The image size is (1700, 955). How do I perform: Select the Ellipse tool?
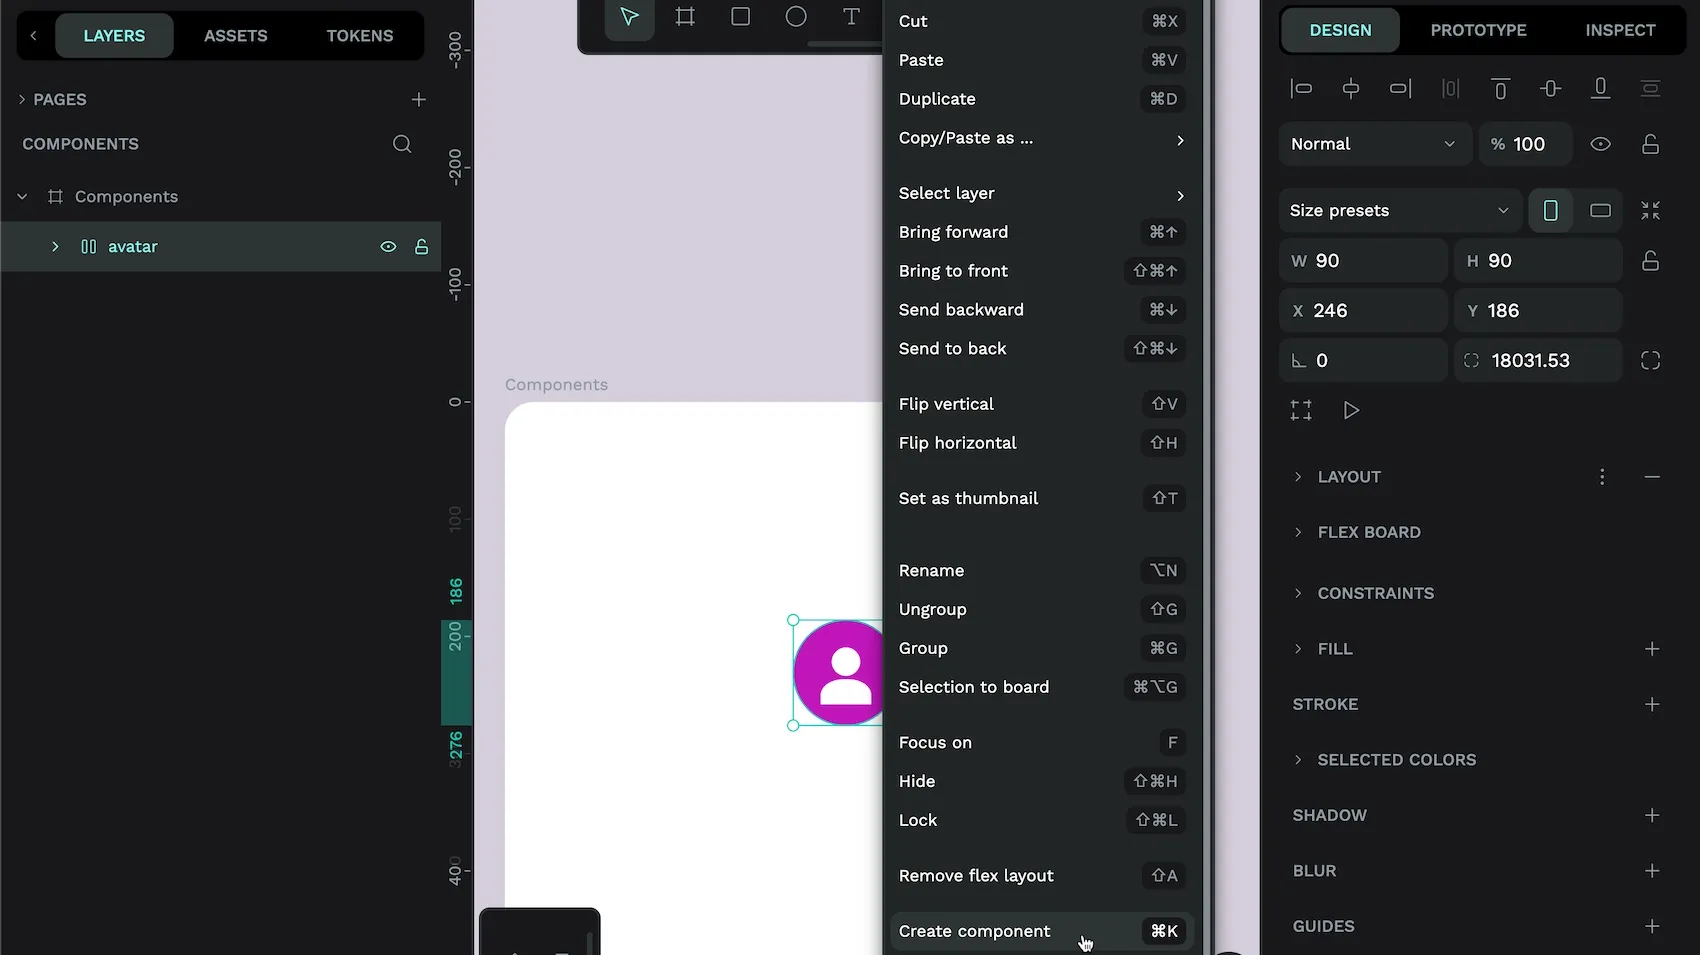796,17
